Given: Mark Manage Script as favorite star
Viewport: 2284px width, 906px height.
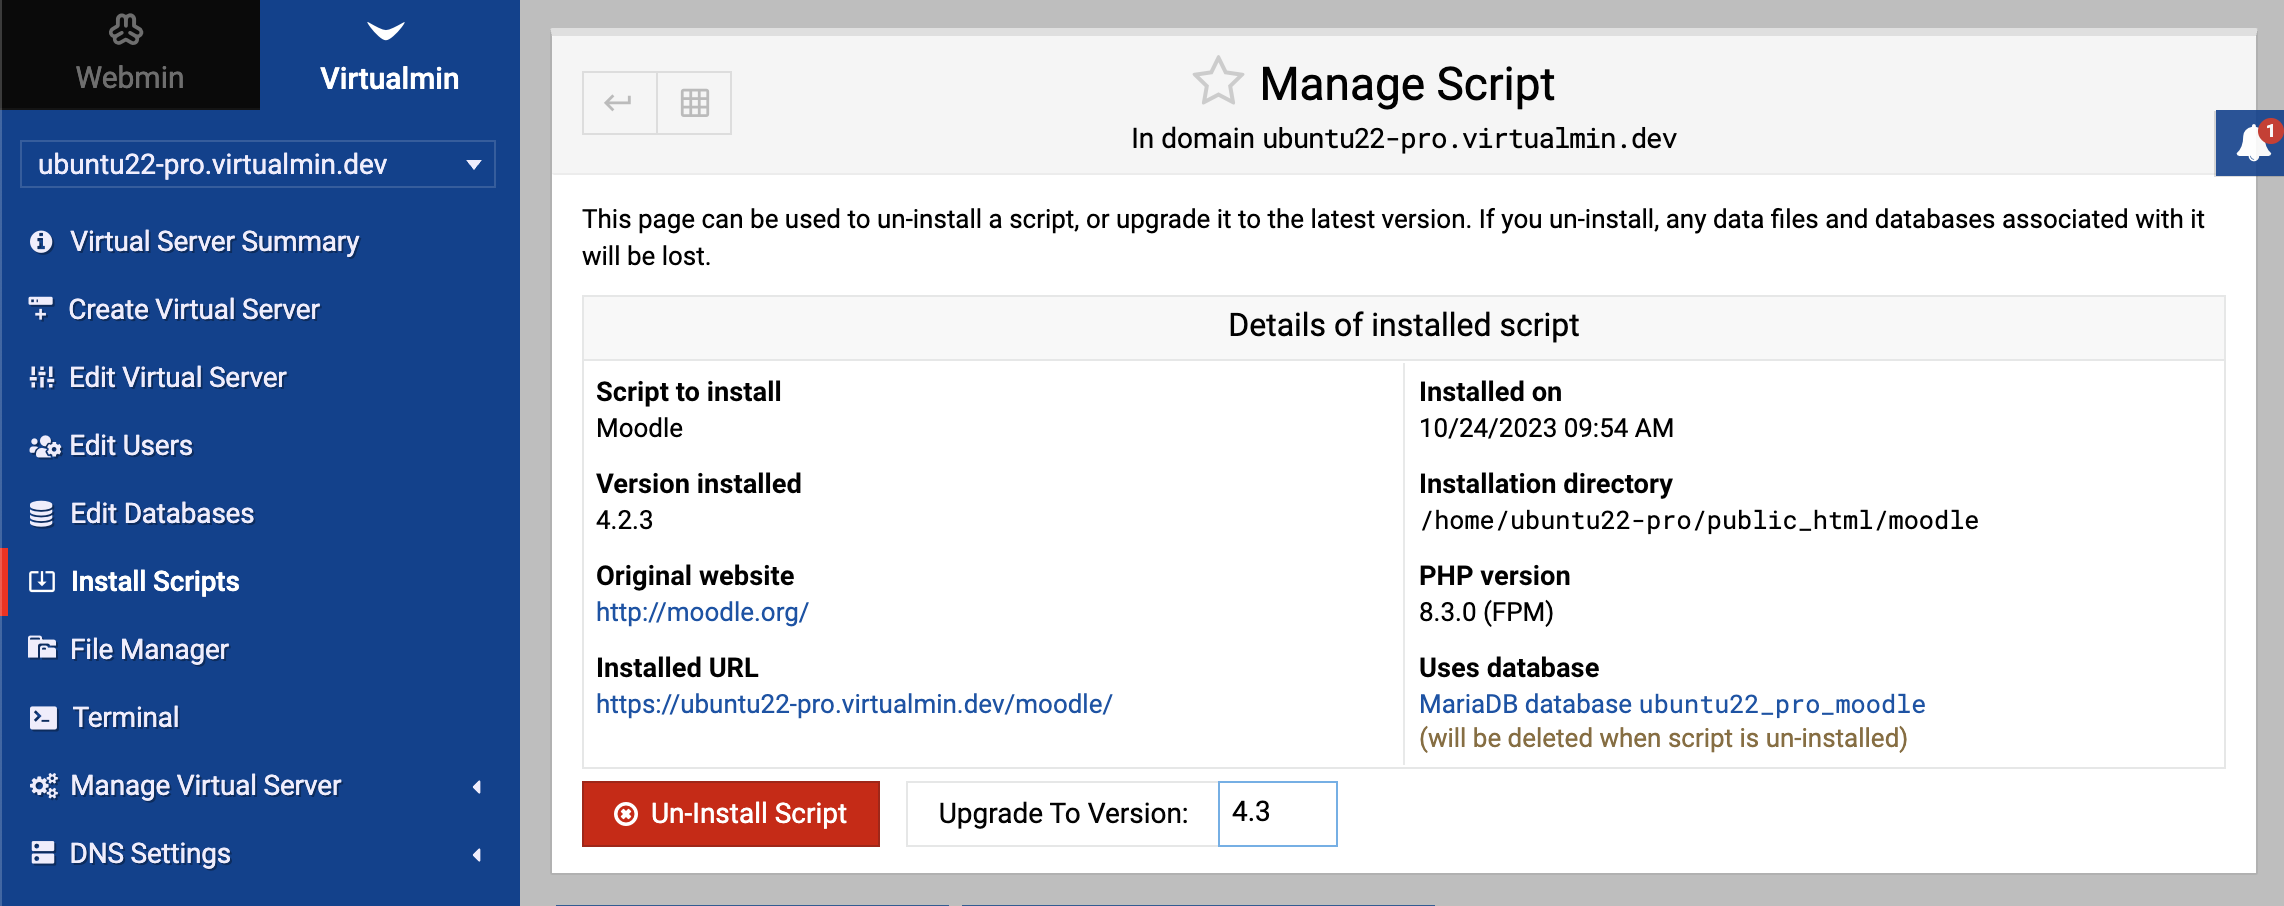Looking at the screenshot, I should click(x=1218, y=82).
